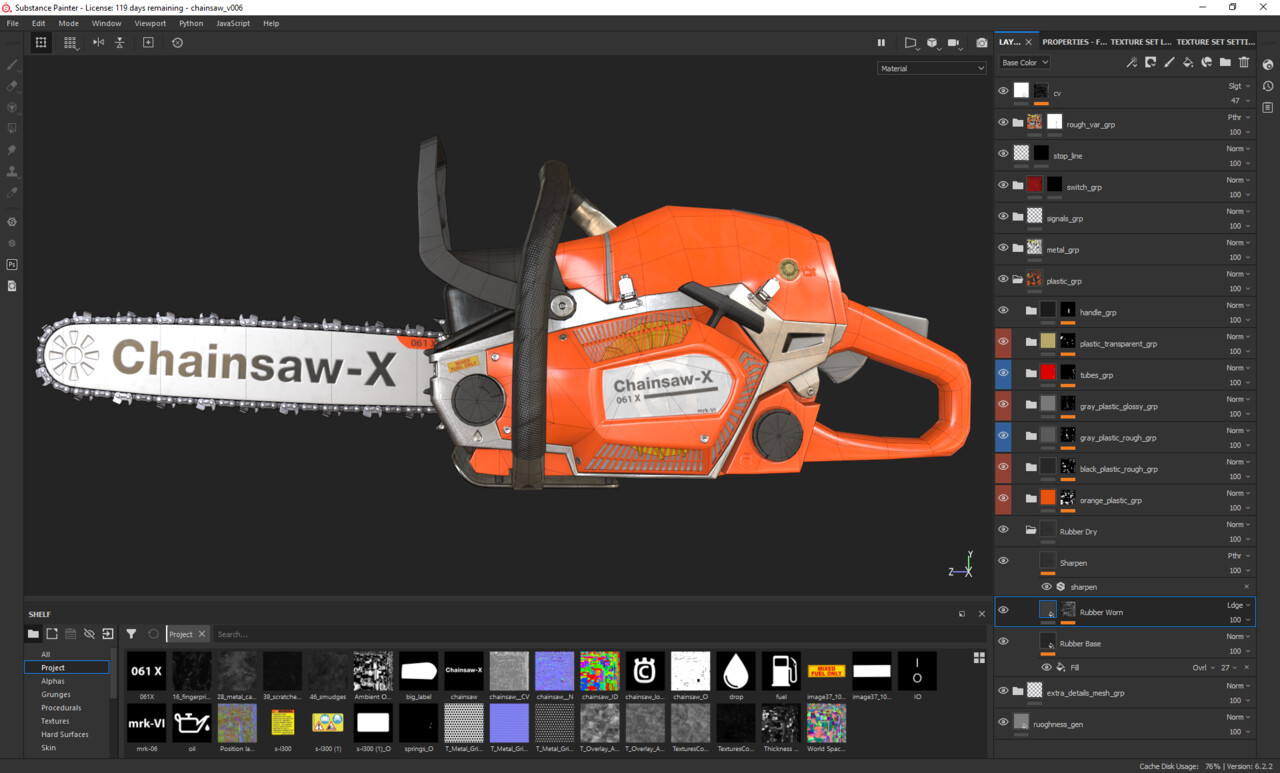
Task: Add a fill layer with bucket icon
Action: pos(1188,62)
